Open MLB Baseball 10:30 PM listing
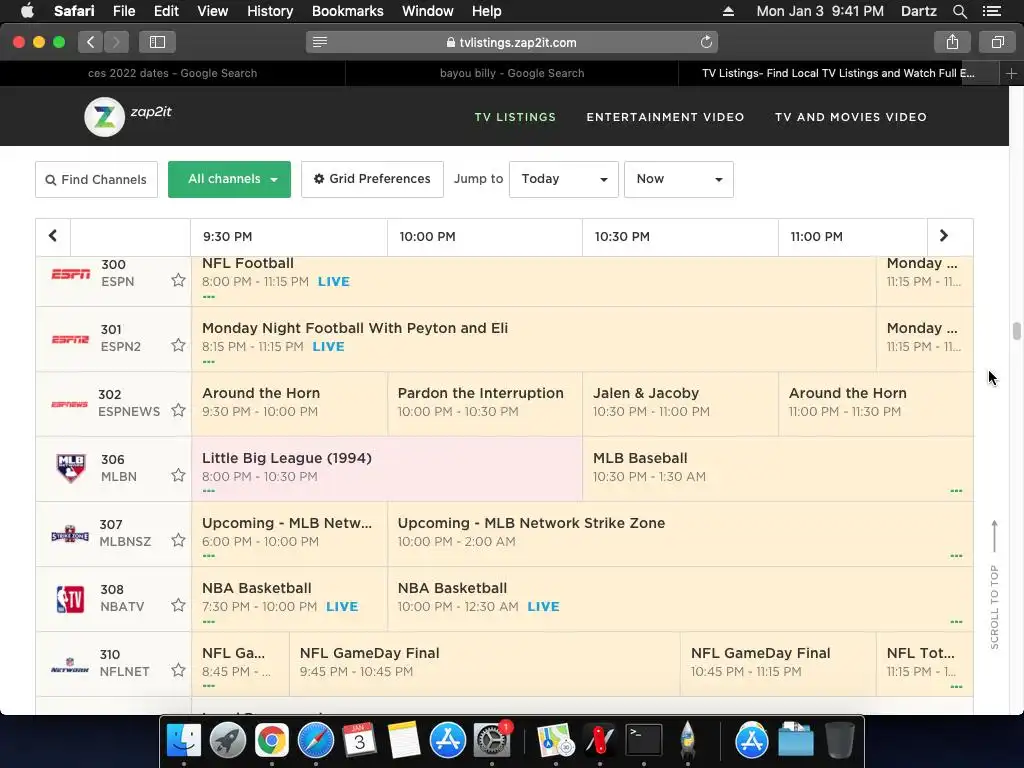1024x768 pixels. coord(778,468)
